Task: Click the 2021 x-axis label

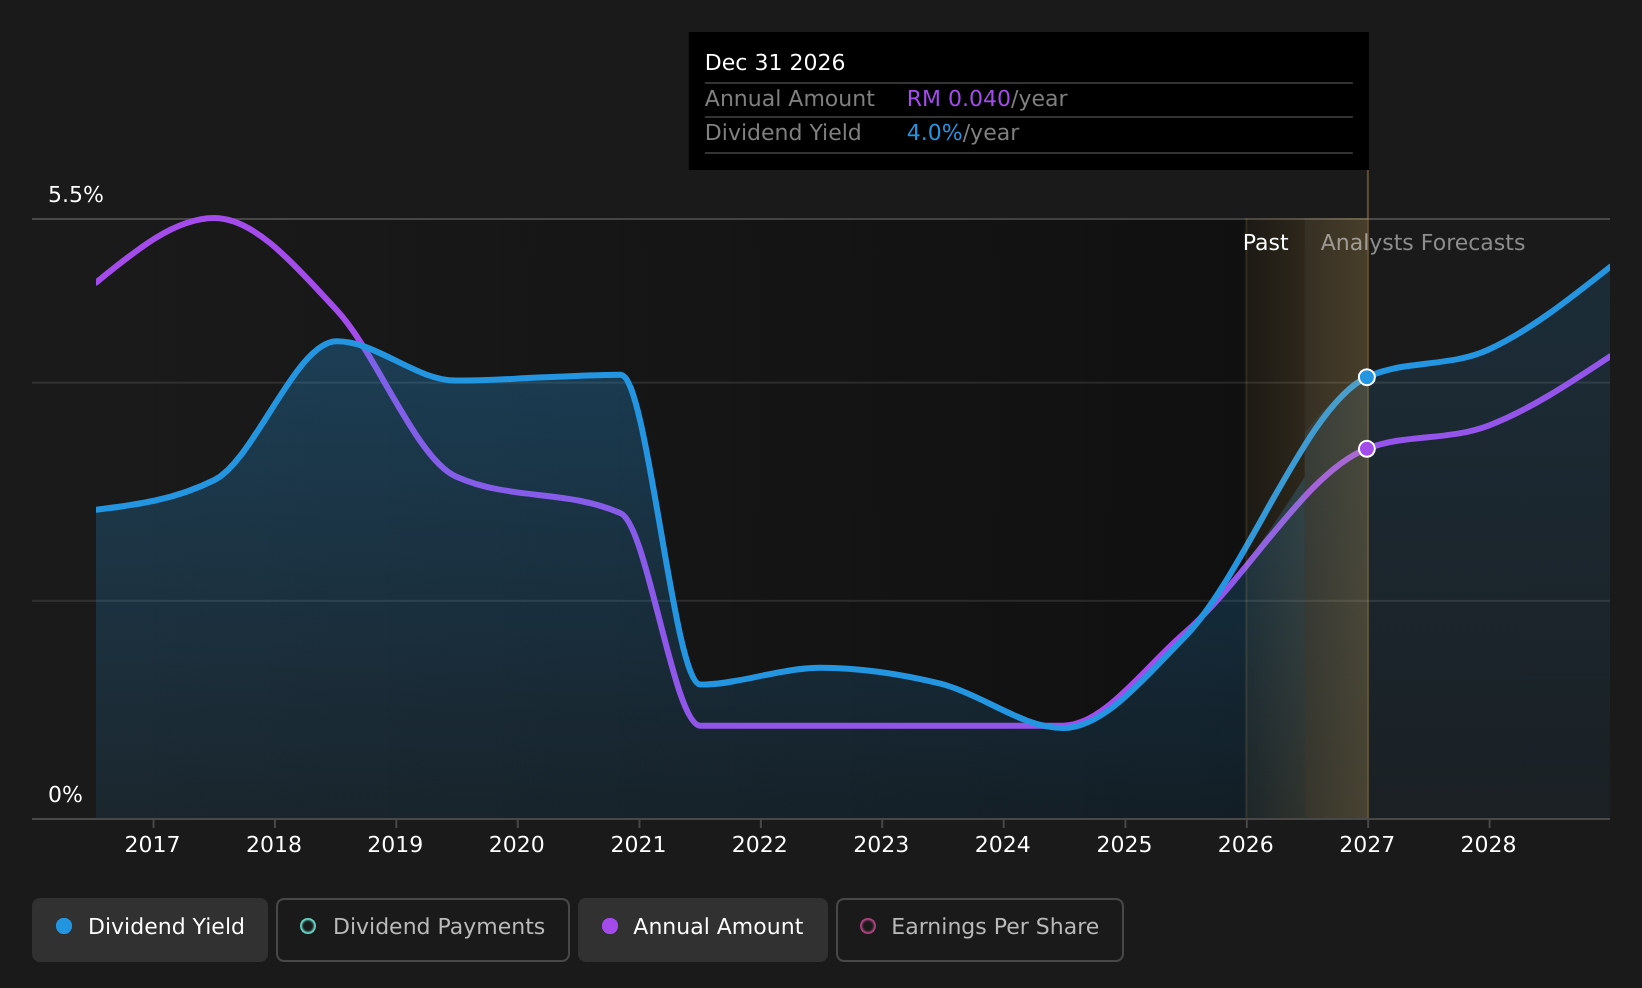Action: 638,845
